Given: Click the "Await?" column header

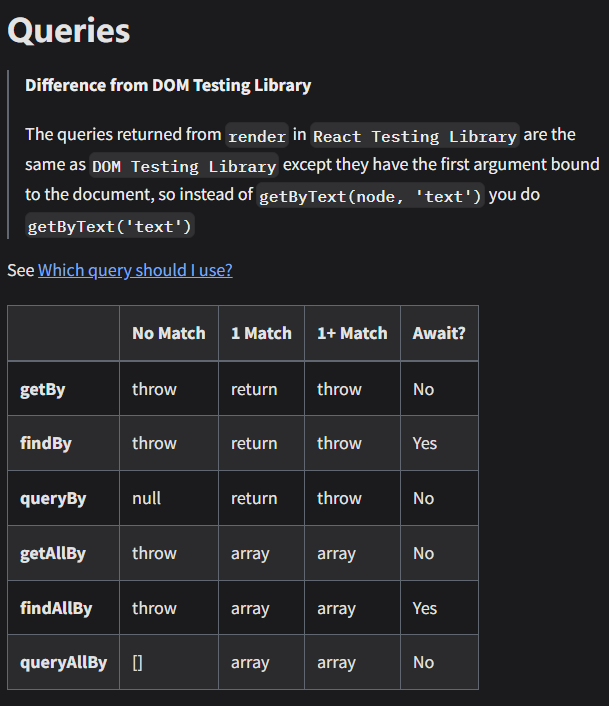Looking at the screenshot, I should click(x=439, y=333).
